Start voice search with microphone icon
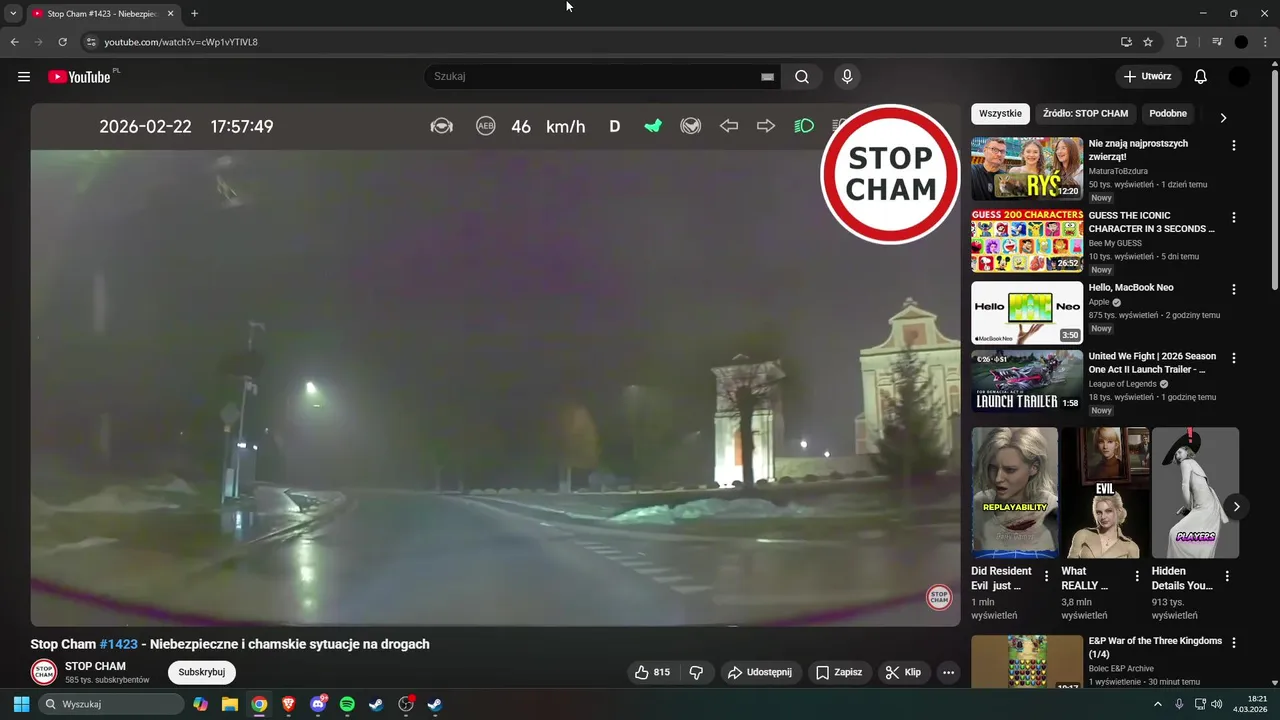Screen dimensions: 1280x720 (847, 77)
